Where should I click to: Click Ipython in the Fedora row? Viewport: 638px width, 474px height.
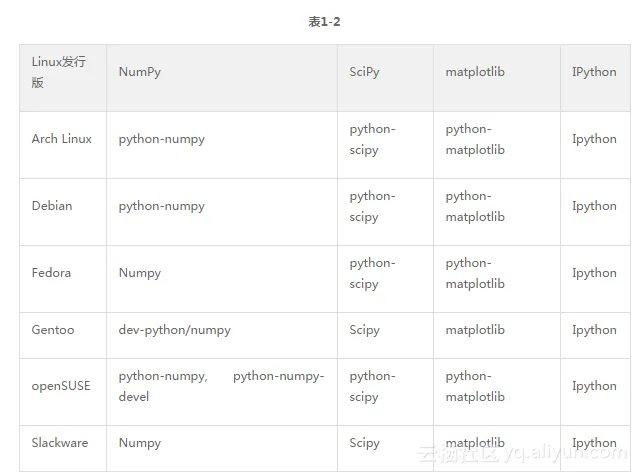pos(594,273)
